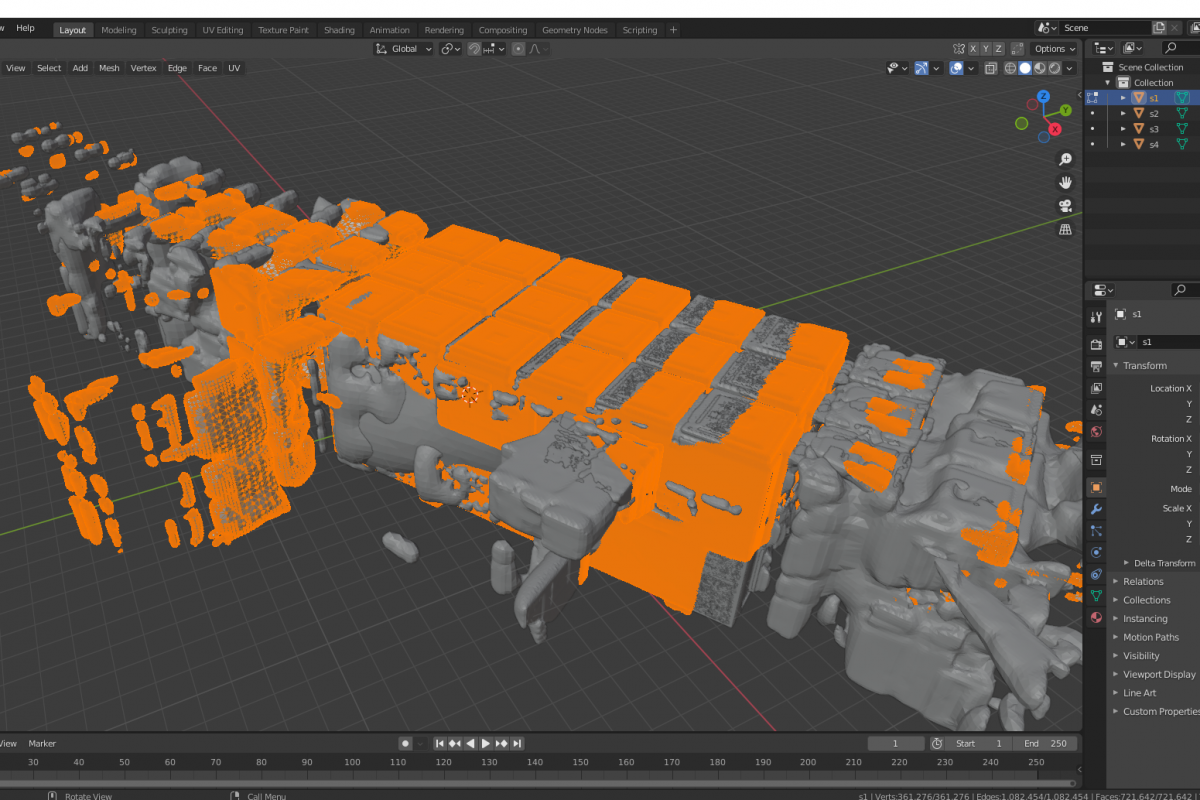Toggle the camera view icon
Screen dimensions: 1200x800
(1065, 206)
